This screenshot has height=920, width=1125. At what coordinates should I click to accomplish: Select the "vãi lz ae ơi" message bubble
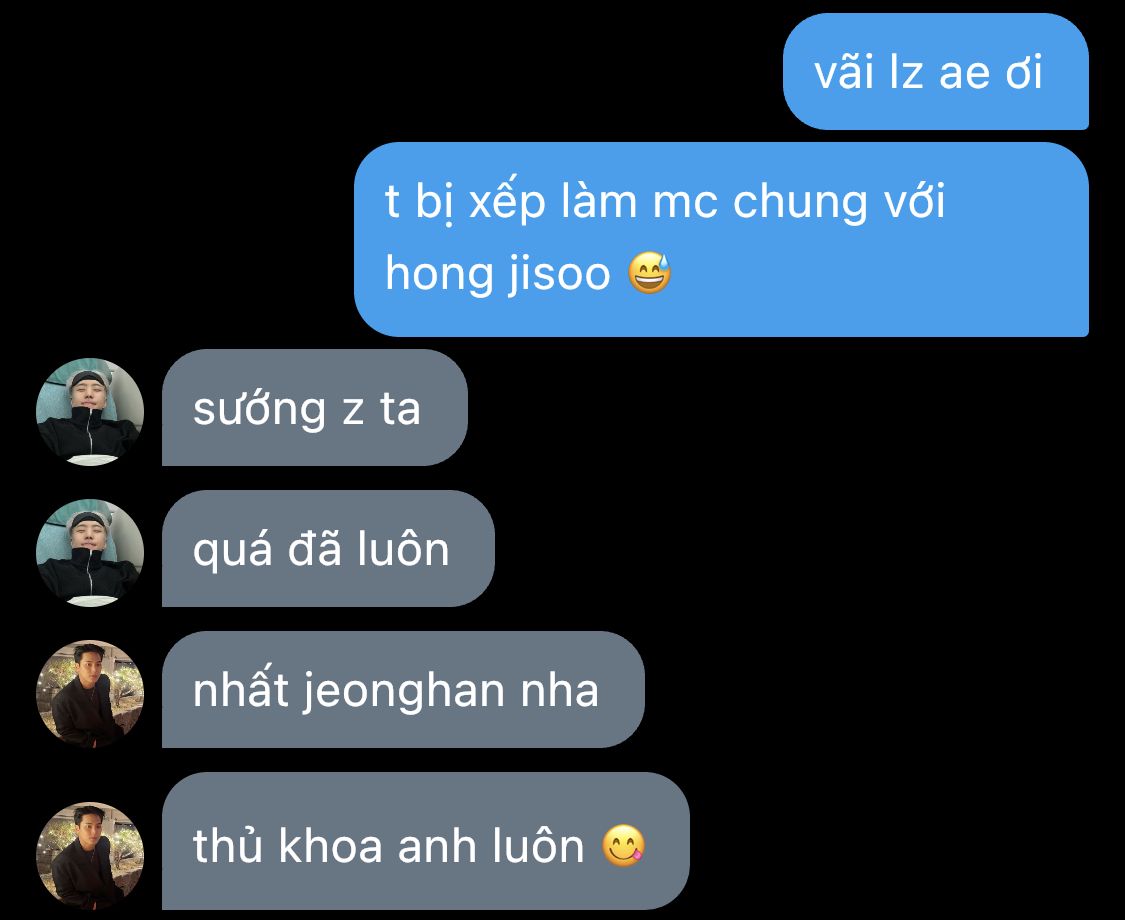click(936, 72)
